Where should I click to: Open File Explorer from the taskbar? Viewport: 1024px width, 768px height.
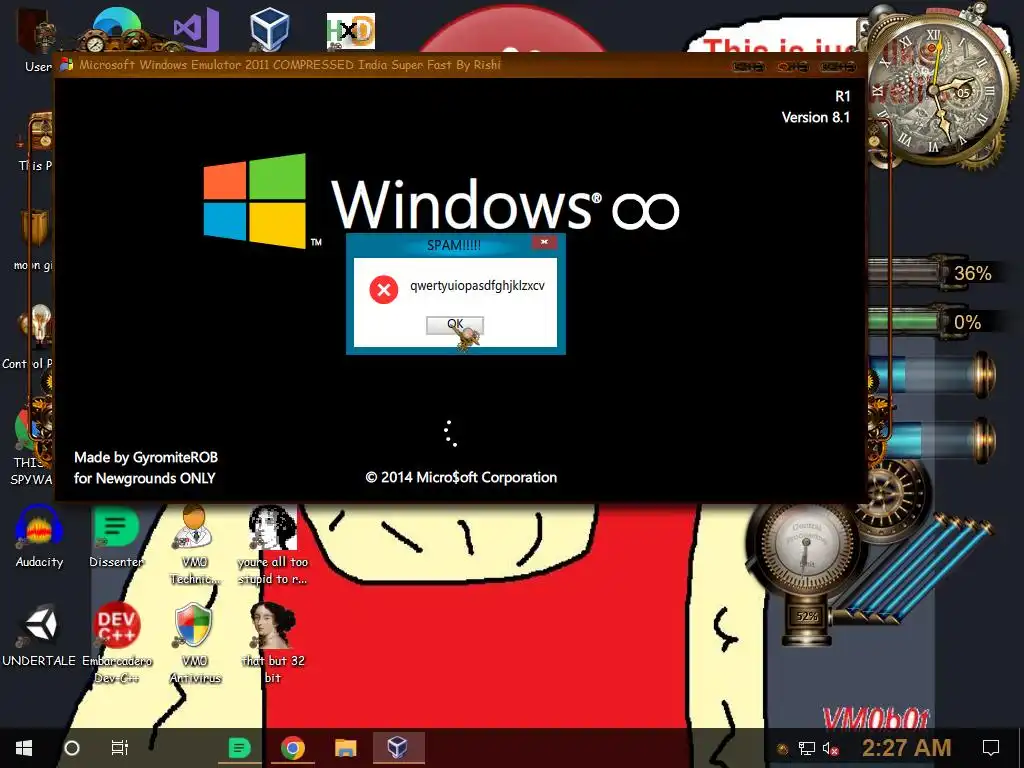click(x=345, y=748)
